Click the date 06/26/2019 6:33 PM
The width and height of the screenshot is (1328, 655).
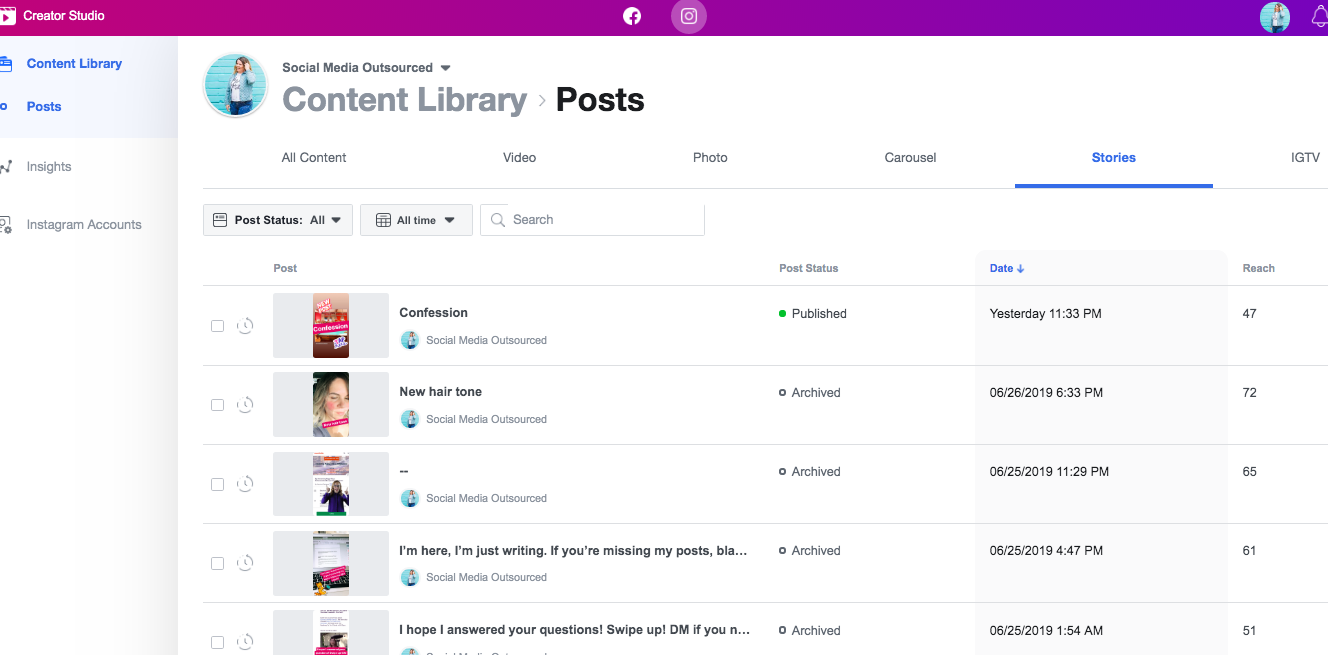(x=1046, y=393)
